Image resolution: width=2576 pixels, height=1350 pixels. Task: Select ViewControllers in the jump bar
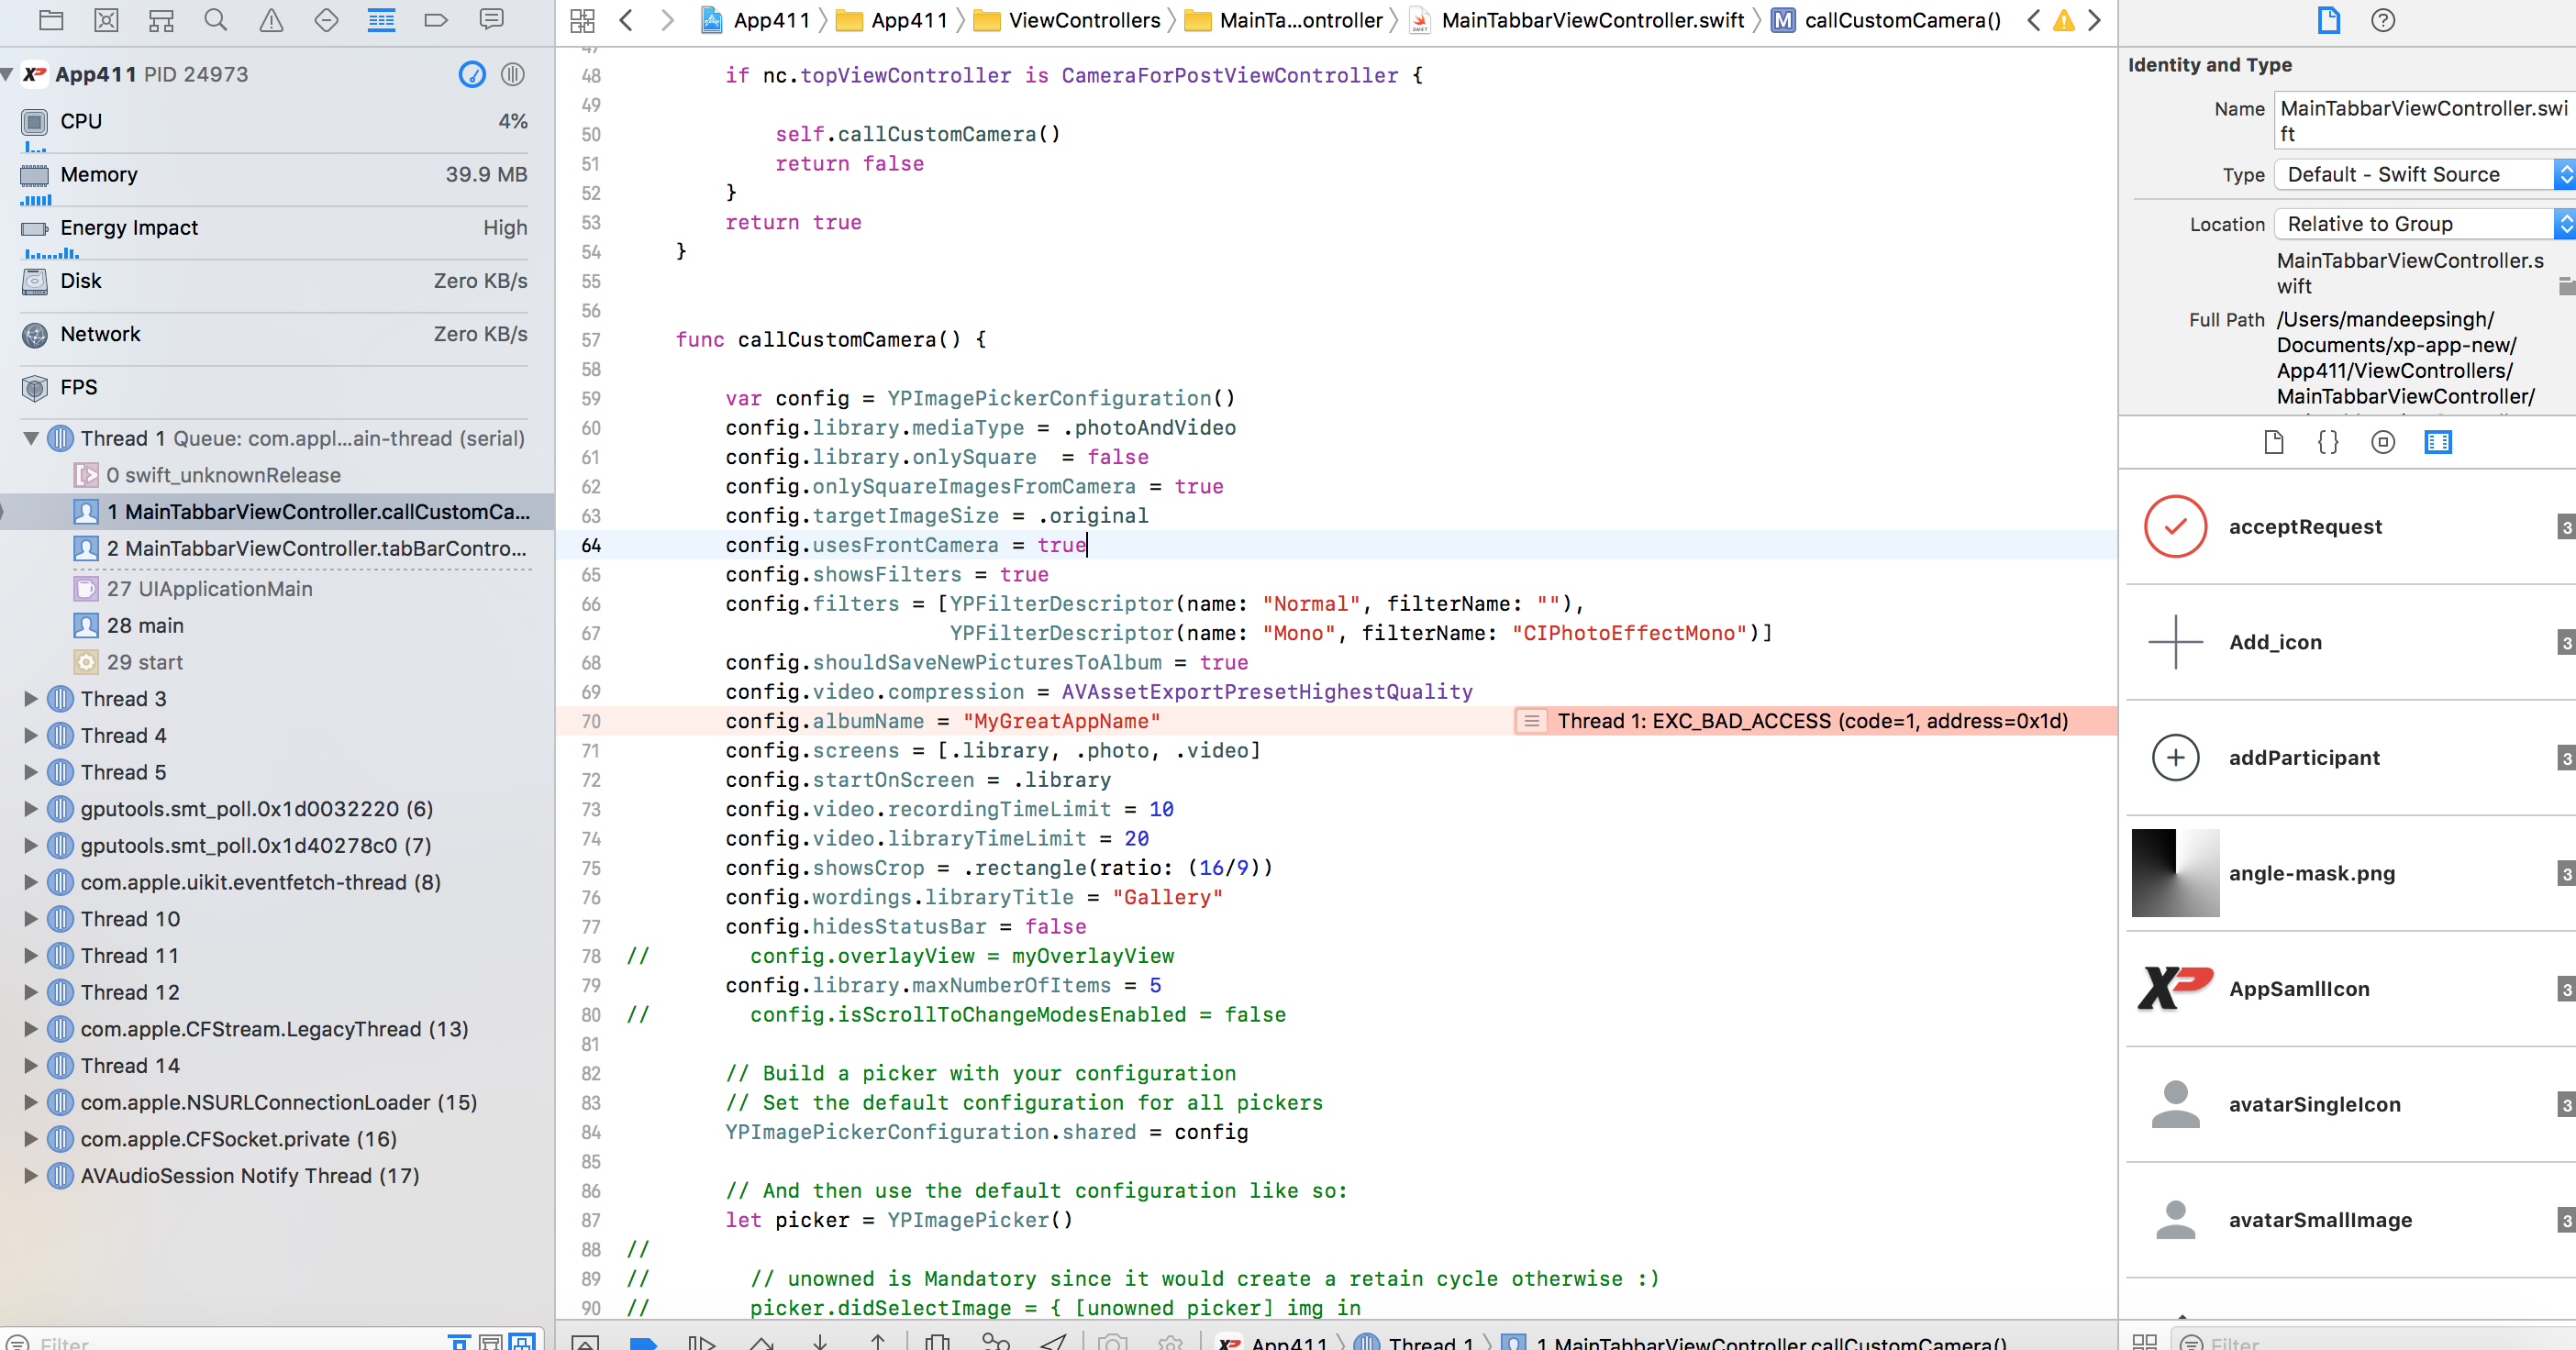click(x=1083, y=20)
